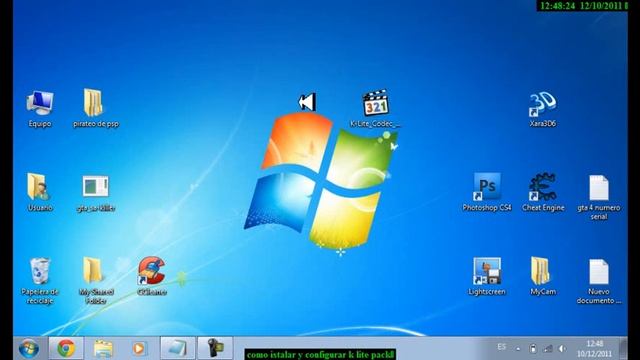
Task: Select the CCleaner shortcut icon
Action: tap(151, 276)
